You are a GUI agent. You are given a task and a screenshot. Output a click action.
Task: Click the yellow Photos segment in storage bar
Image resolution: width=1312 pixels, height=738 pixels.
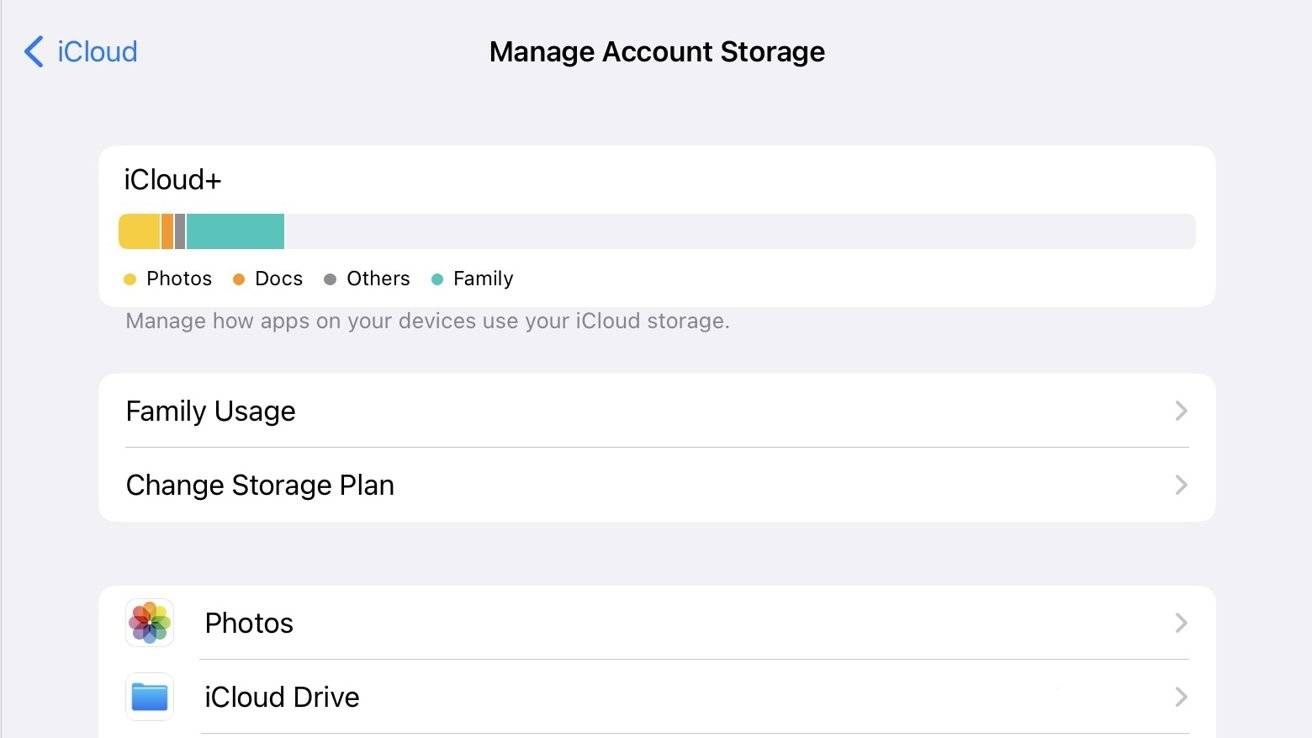(139, 231)
